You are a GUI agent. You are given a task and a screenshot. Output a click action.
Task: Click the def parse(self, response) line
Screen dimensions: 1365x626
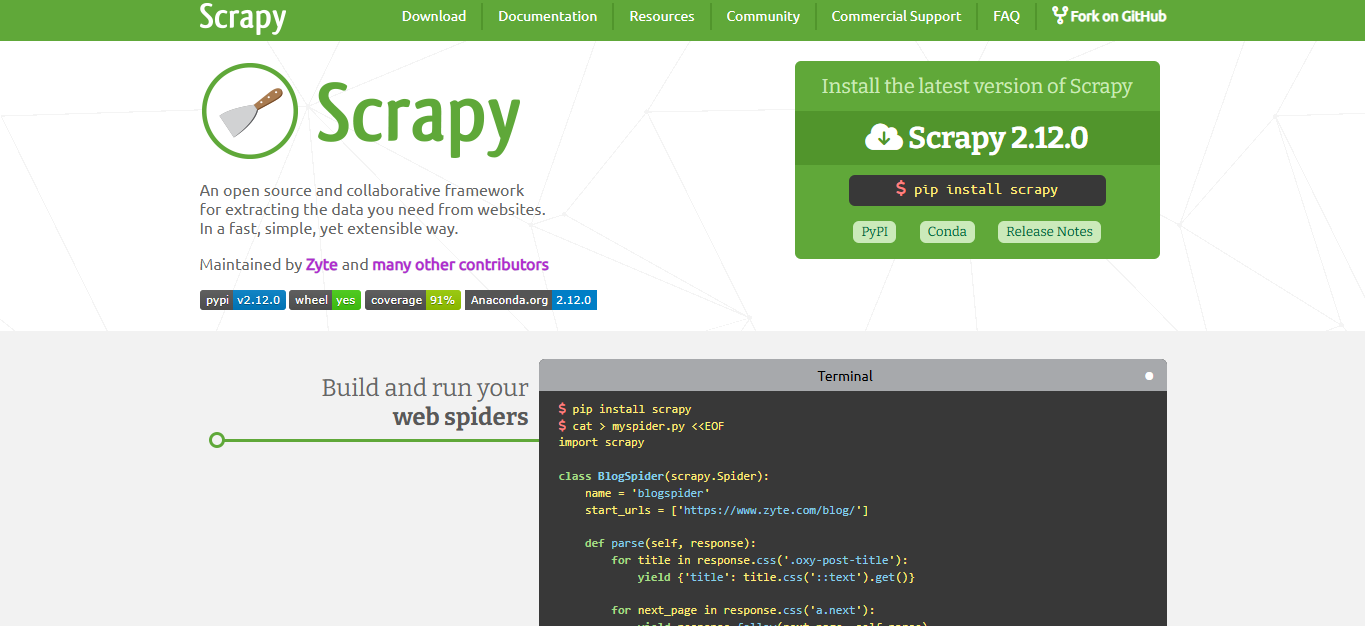pos(670,544)
